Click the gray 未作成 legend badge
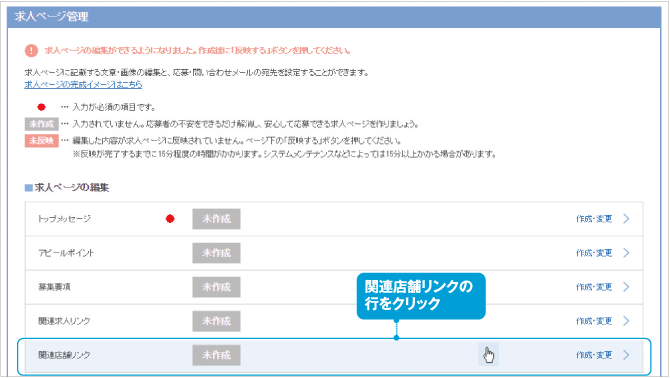The height and width of the screenshot is (378, 670). pos(41,124)
